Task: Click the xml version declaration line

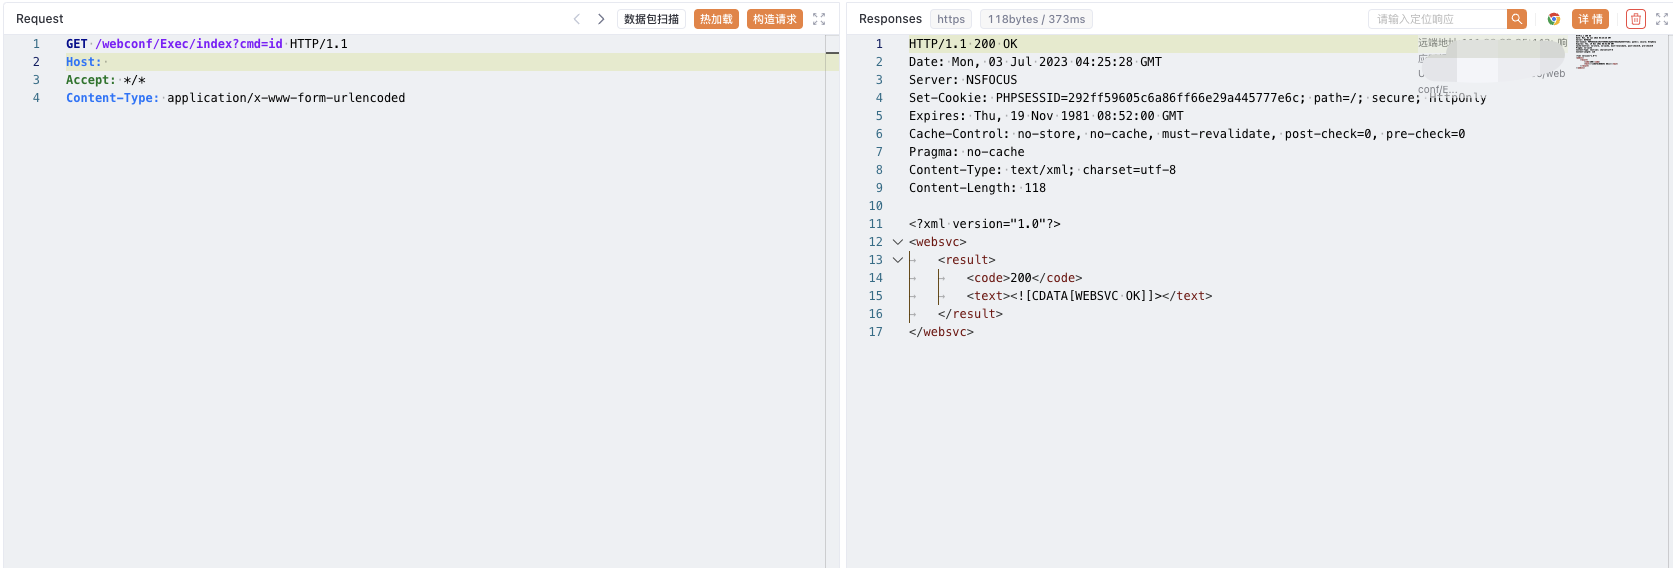Action: [x=985, y=224]
